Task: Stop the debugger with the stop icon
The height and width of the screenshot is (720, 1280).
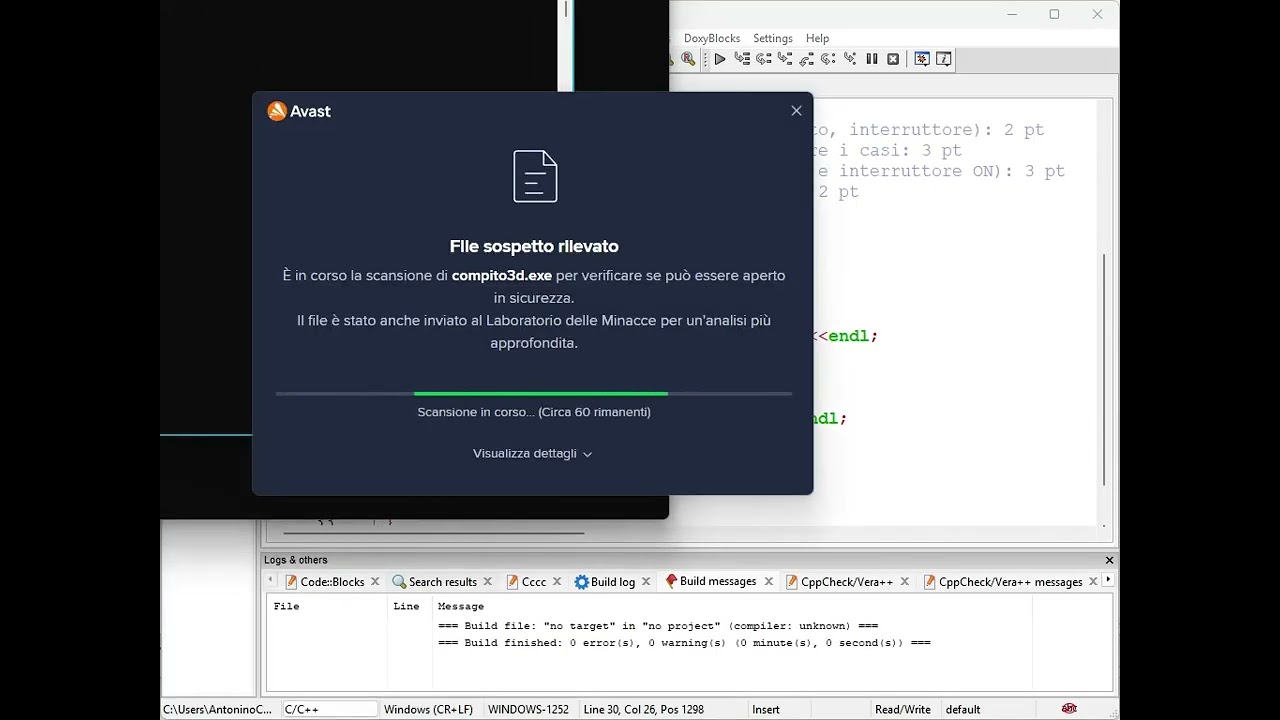Action: pyautogui.click(x=893, y=59)
